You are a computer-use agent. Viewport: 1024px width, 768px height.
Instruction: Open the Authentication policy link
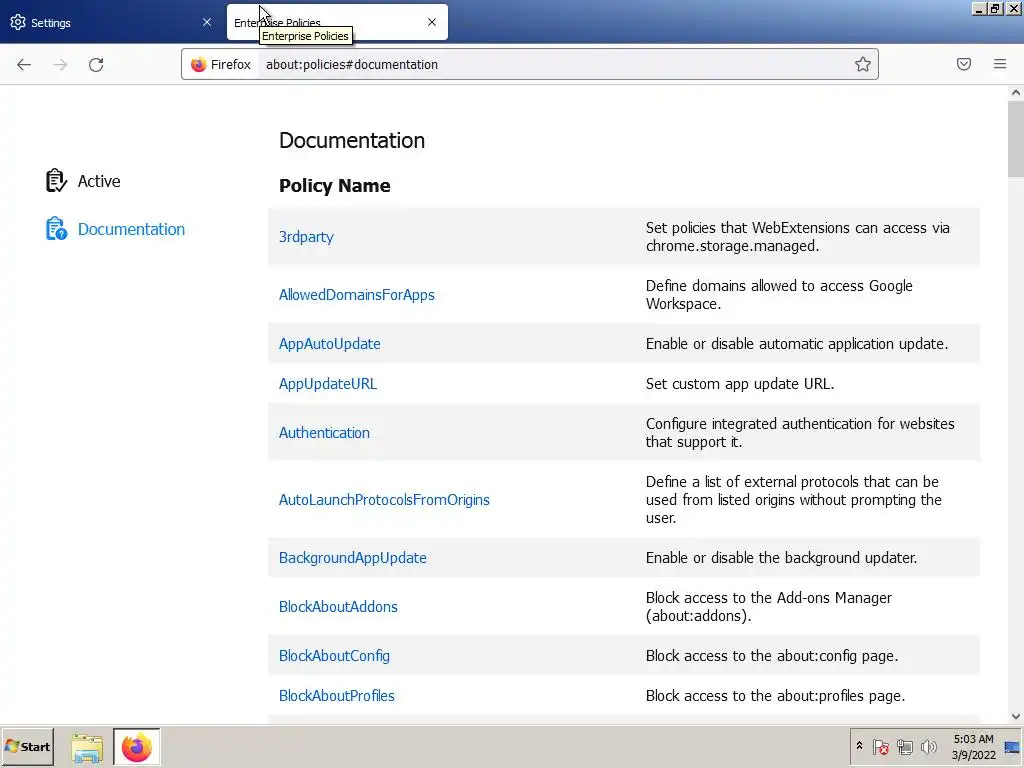(325, 433)
